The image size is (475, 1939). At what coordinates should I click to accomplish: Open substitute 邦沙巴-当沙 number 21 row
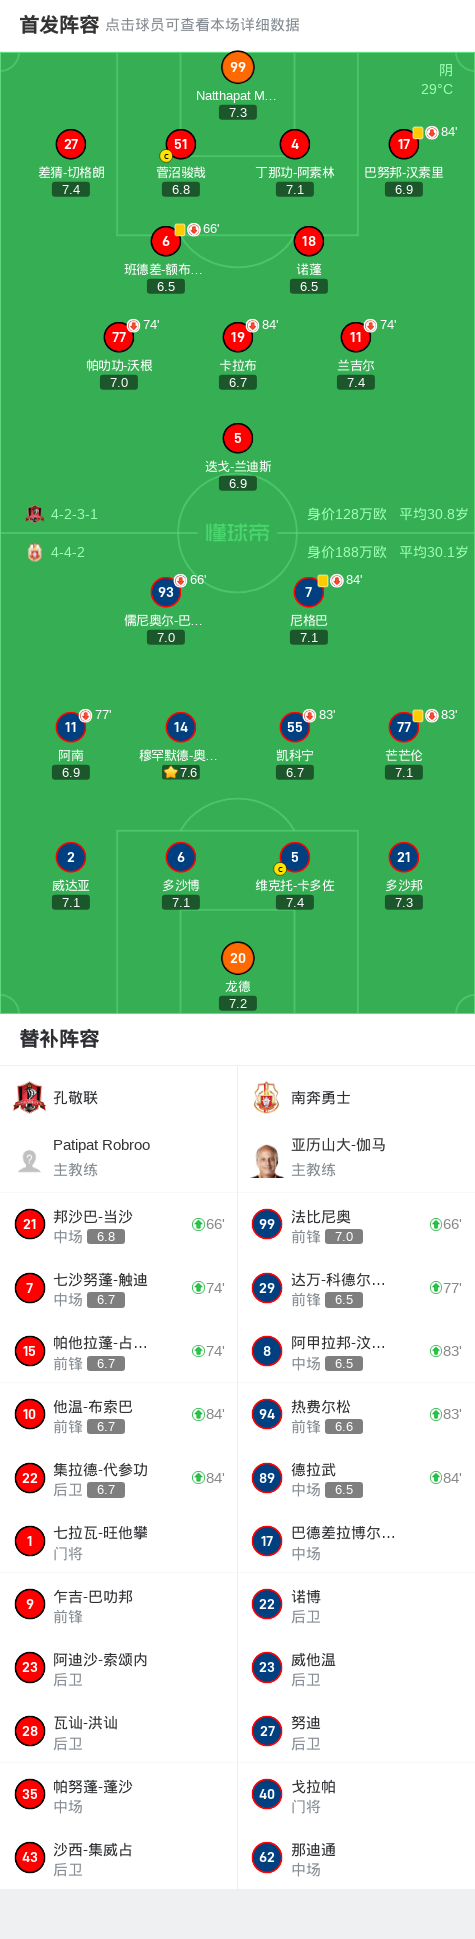(x=119, y=1224)
